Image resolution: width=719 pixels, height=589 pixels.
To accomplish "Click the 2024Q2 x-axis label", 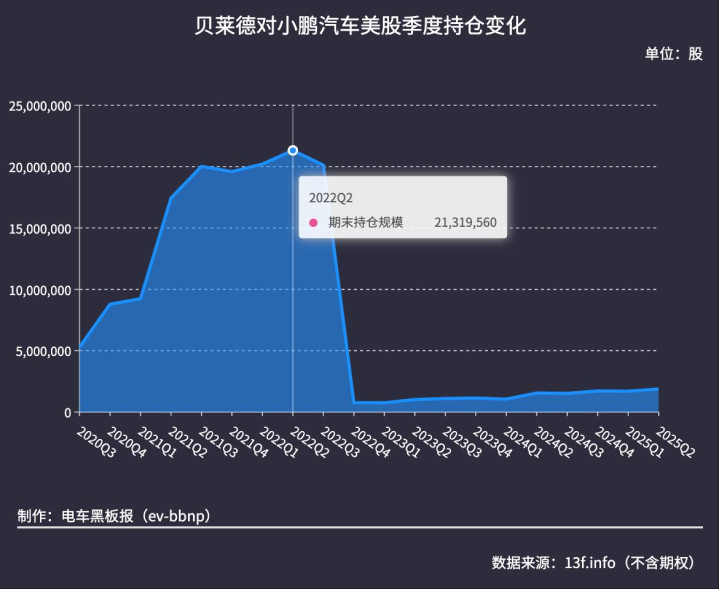I will coord(553,442).
